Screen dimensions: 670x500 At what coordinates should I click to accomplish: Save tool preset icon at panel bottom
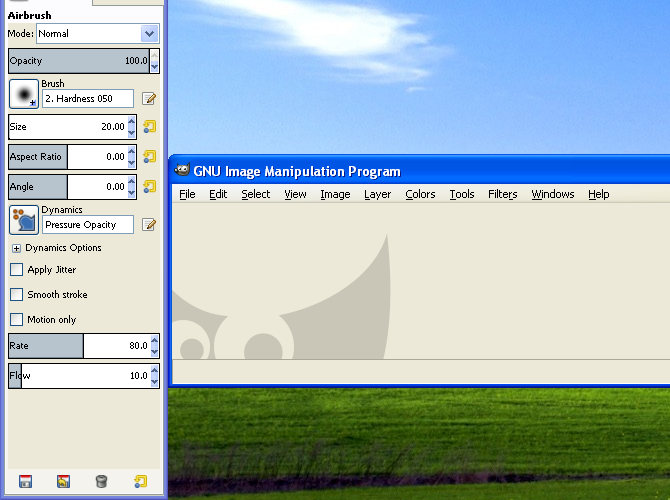point(26,481)
